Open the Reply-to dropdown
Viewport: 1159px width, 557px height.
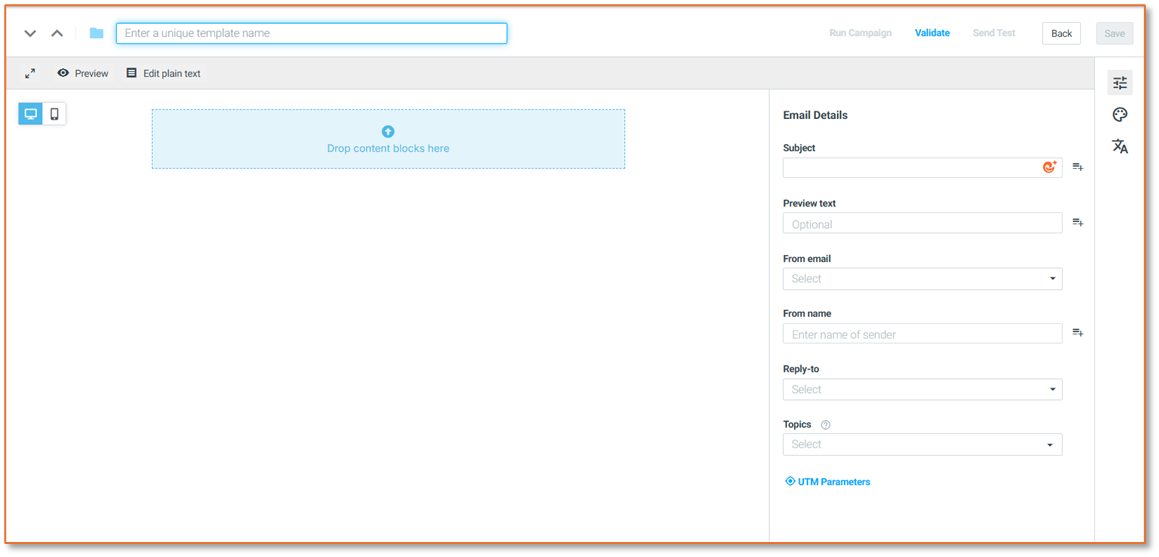(922, 389)
